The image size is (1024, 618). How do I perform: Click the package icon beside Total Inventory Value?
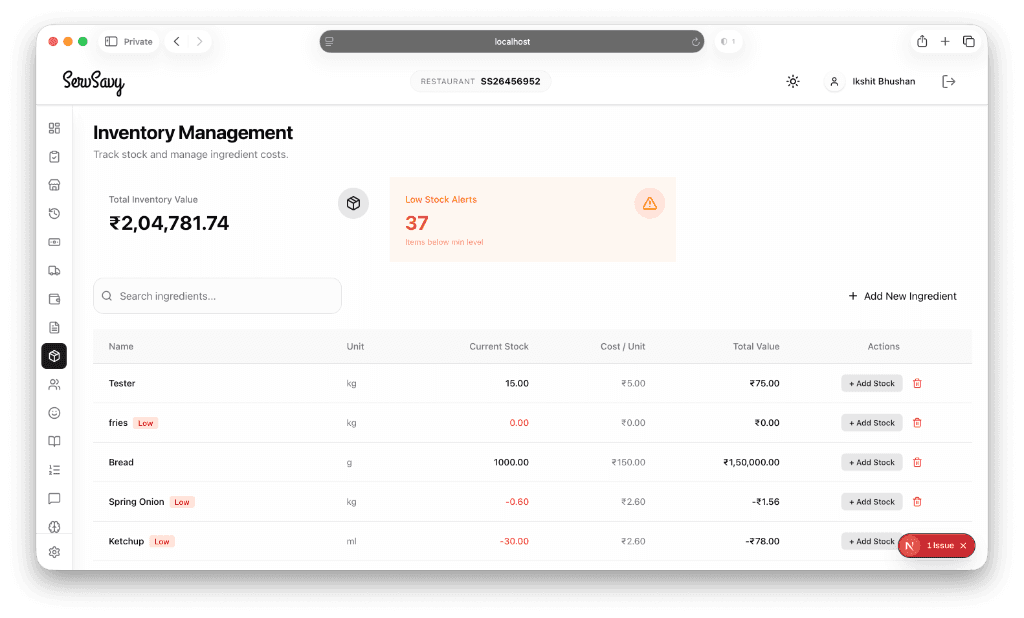[353, 203]
